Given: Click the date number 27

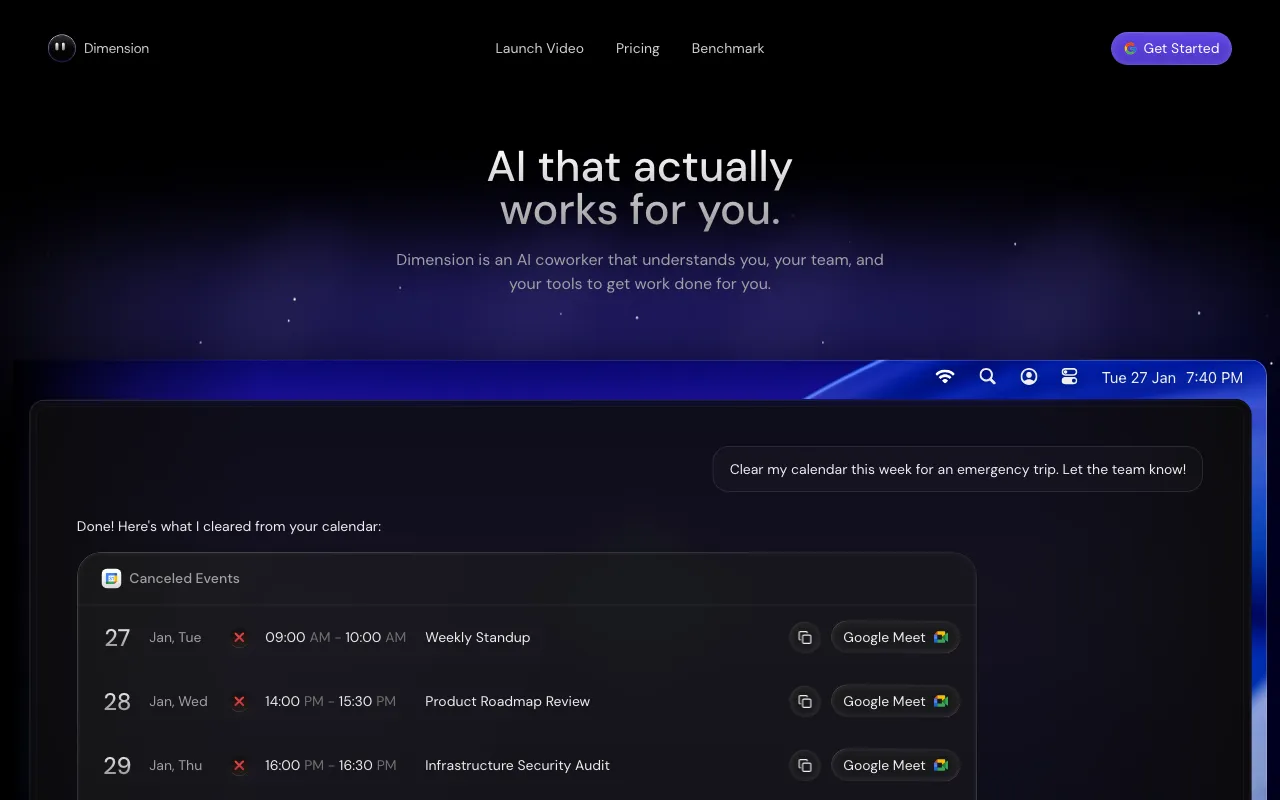Looking at the screenshot, I should (117, 637).
